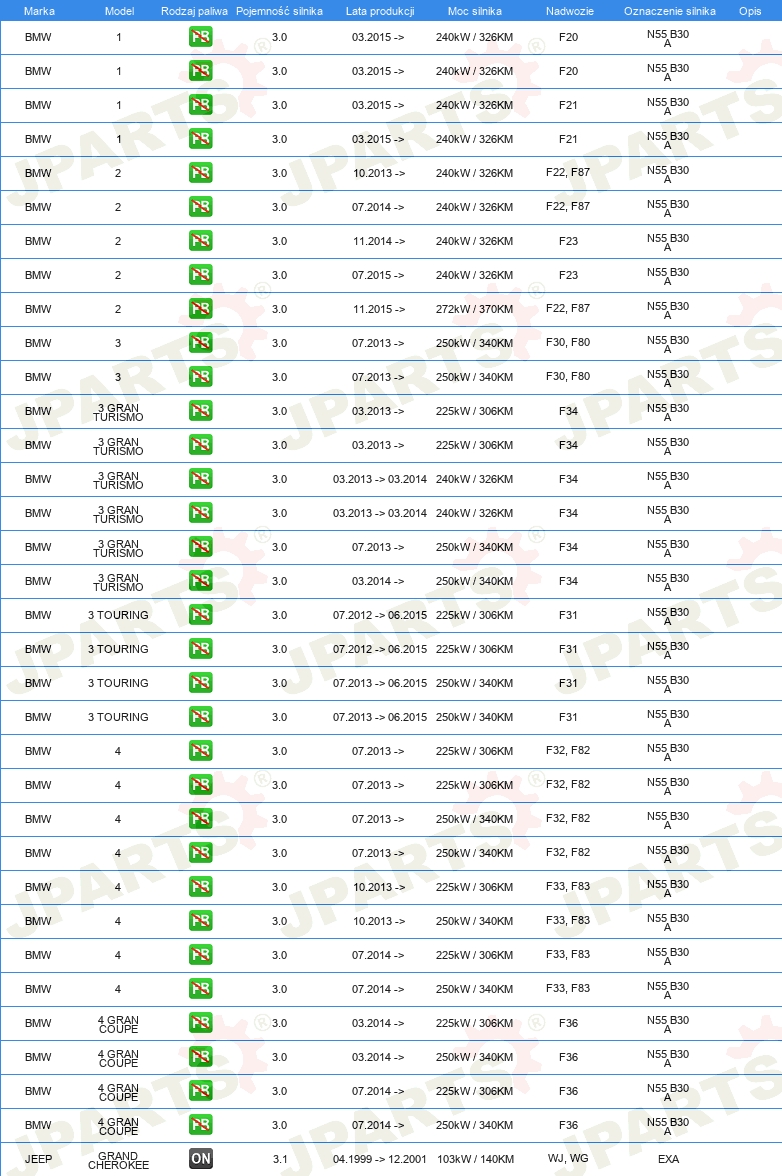
Task: Select petrol icon in BMW 4 10.2013 250kW row
Action: coord(200,921)
